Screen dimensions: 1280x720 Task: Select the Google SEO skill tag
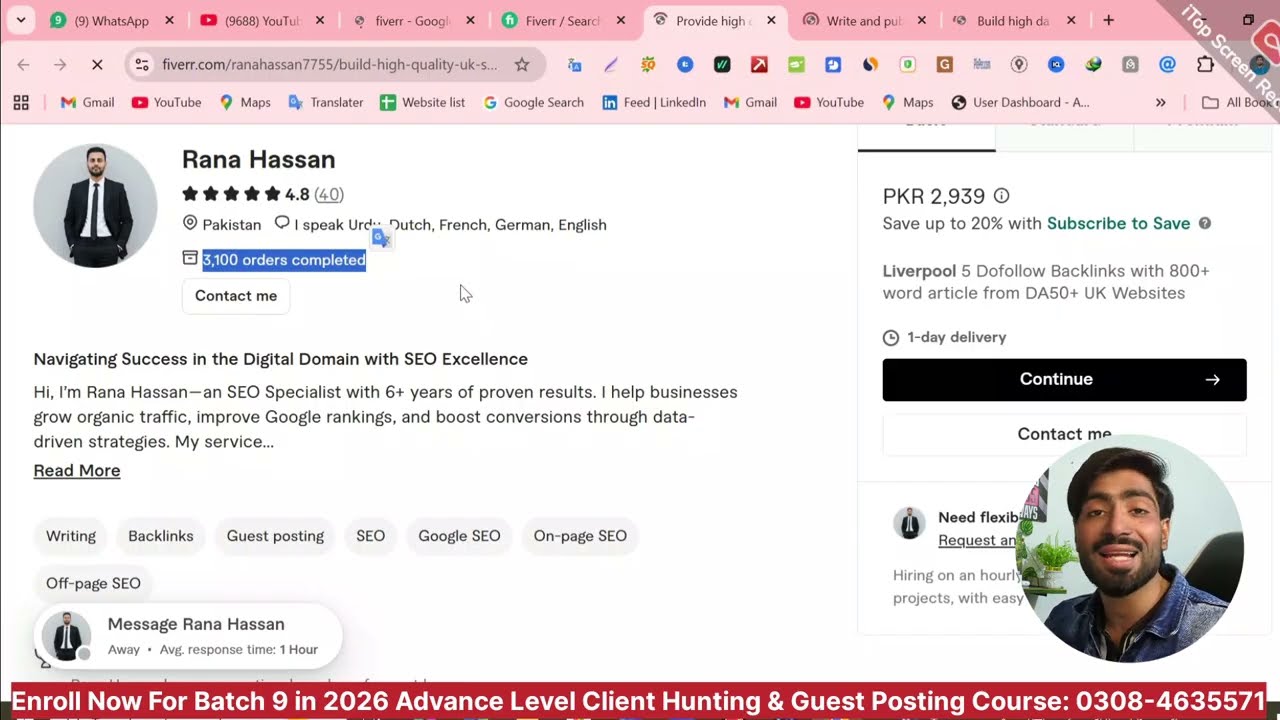pos(459,536)
